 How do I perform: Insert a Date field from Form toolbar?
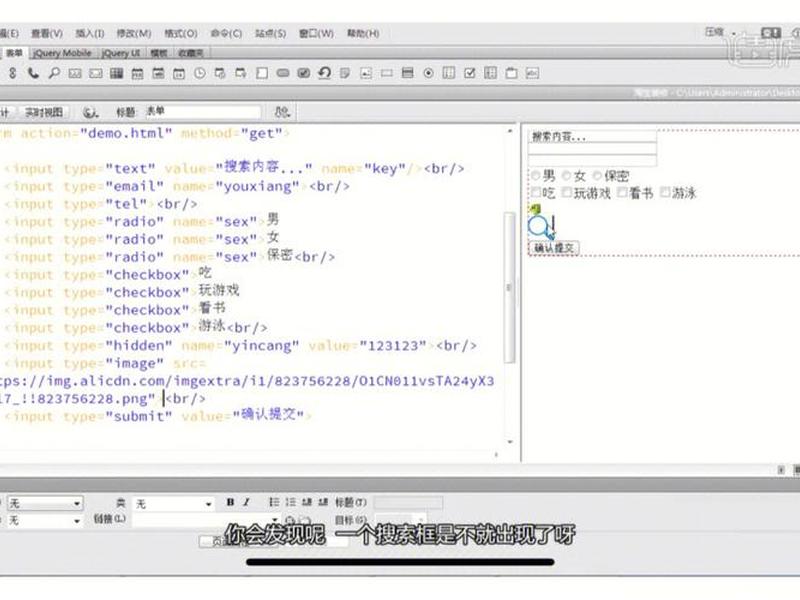pos(179,73)
